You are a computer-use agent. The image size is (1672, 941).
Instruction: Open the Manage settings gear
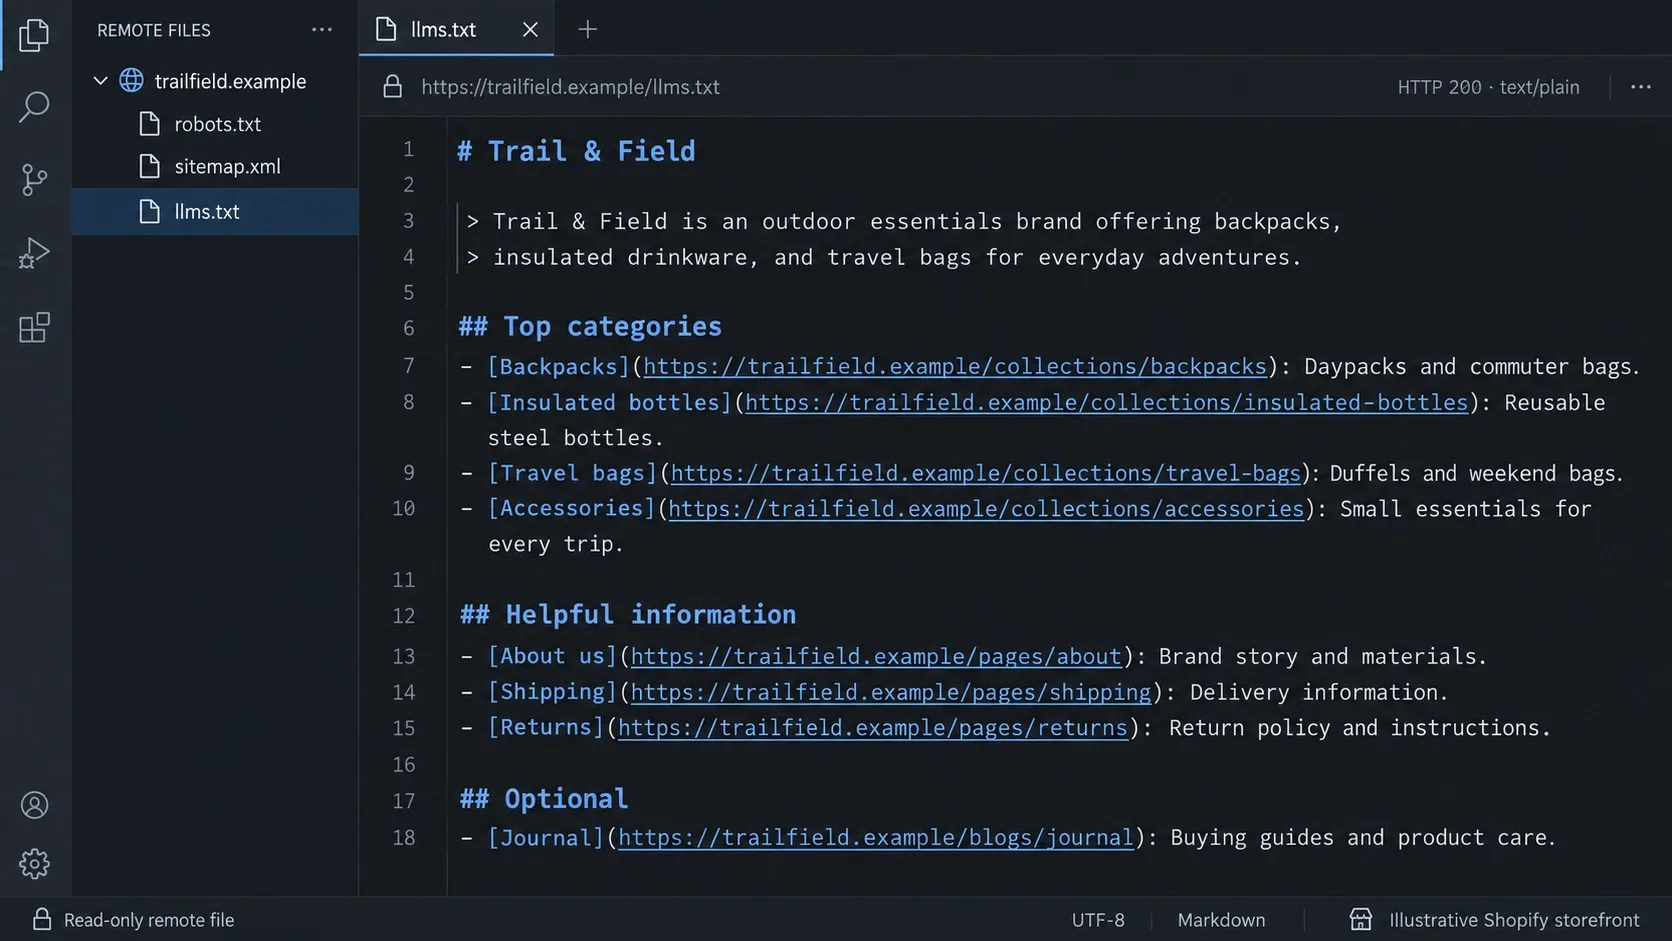click(x=34, y=864)
